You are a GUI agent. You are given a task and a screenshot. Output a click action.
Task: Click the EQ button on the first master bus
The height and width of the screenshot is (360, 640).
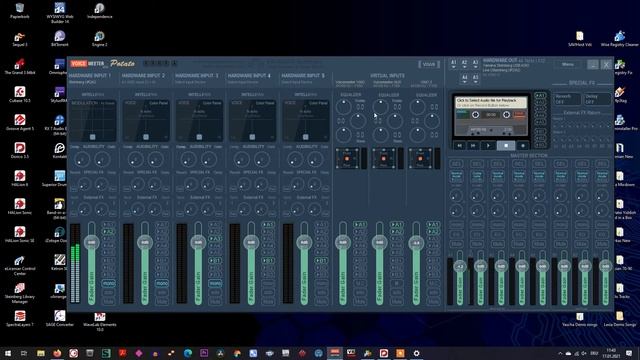(x=456, y=164)
